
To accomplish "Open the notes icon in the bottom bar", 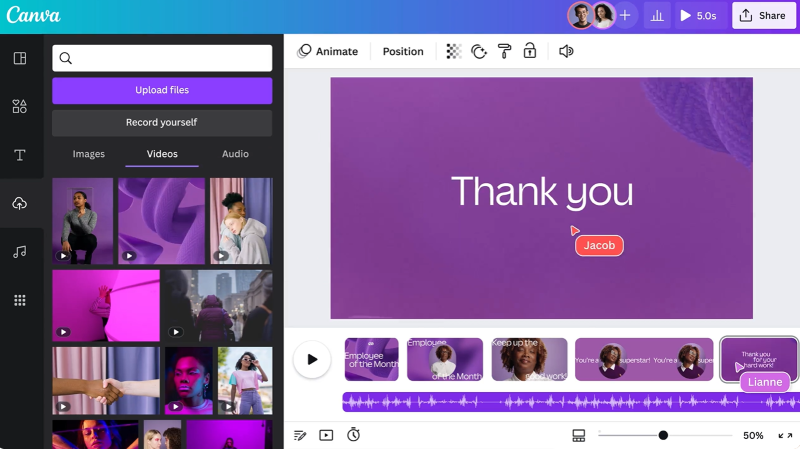I will coord(300,435).
